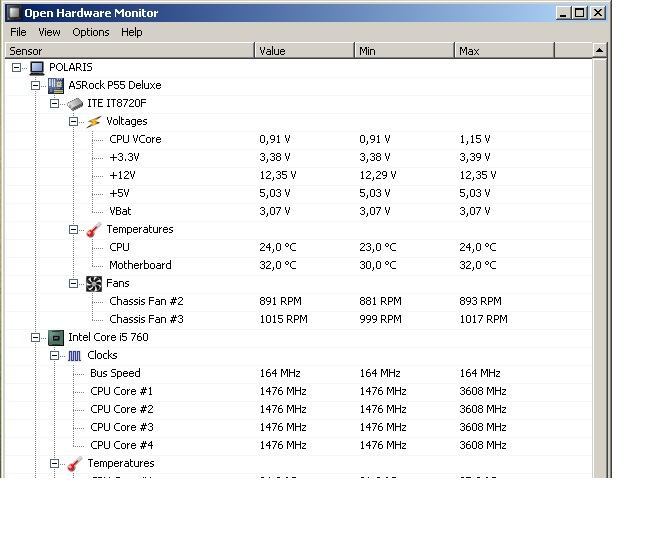The width and height of the screenshot is (657, 539).
Task: Click the 1,15 V max value of CPU VCore
Action: tap(475, 140)
